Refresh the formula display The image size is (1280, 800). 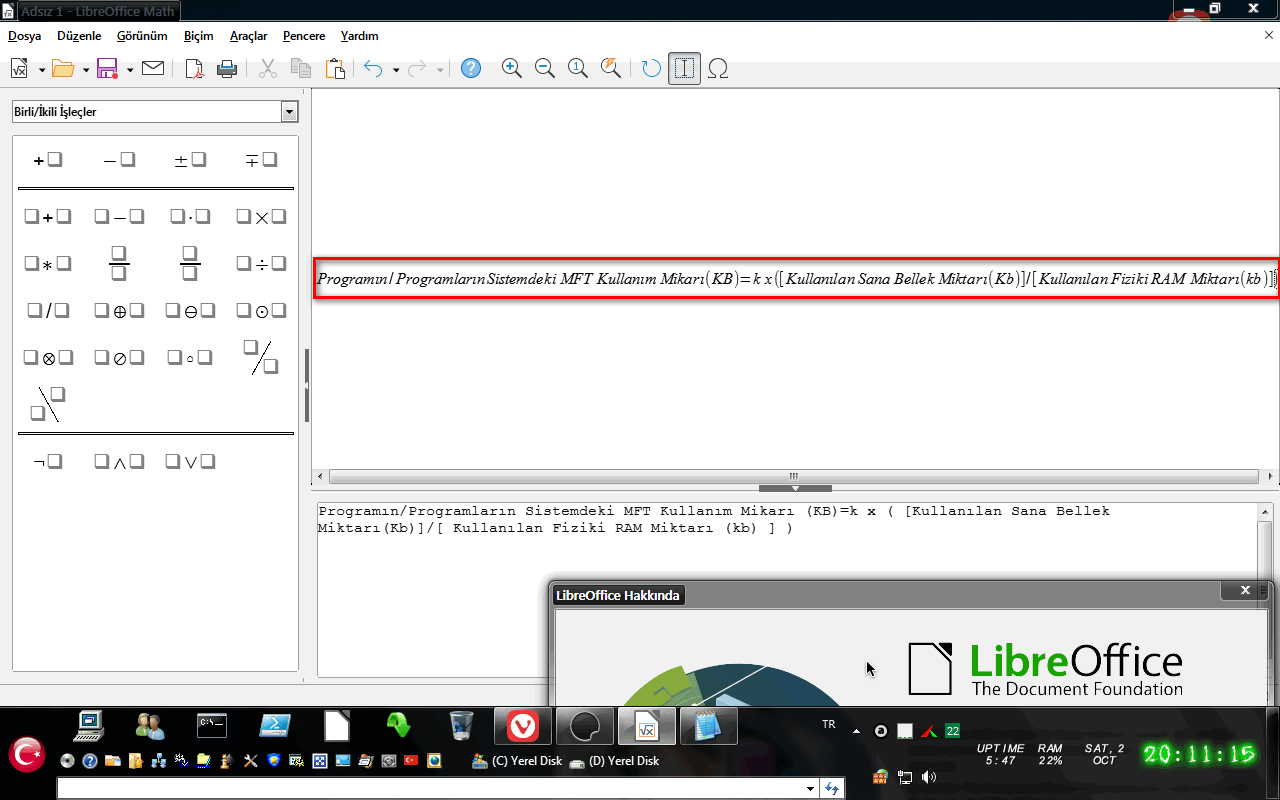651,68
